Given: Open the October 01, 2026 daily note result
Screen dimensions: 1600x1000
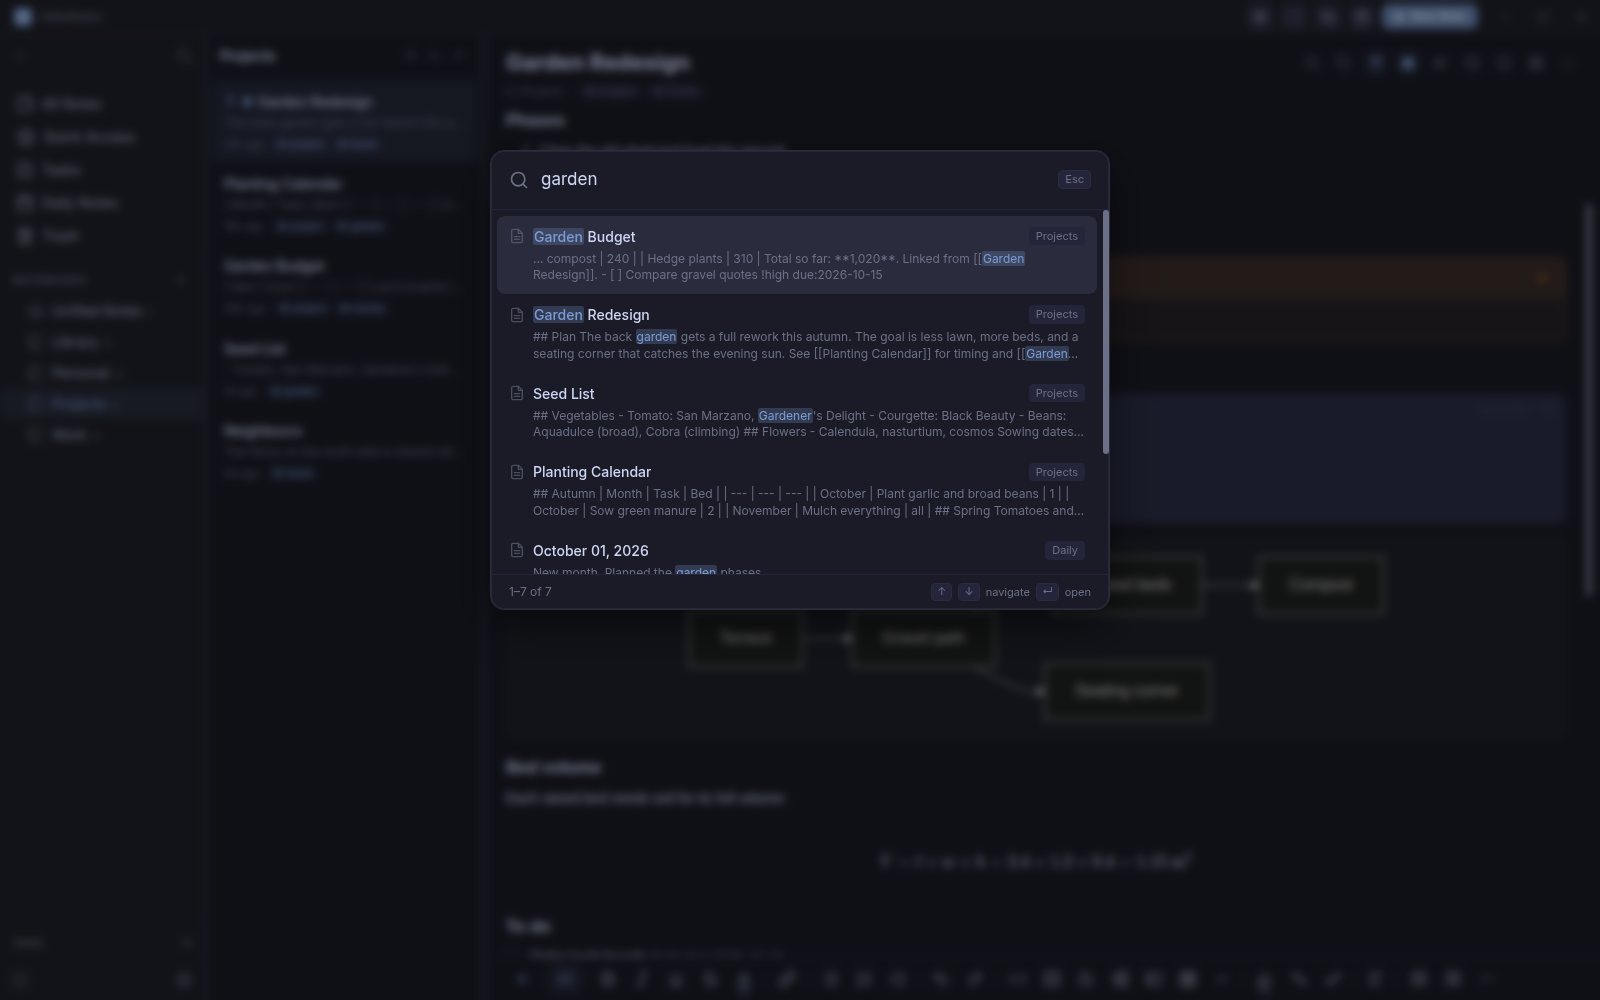Looking at the screenshot, I should coord(797,553).
